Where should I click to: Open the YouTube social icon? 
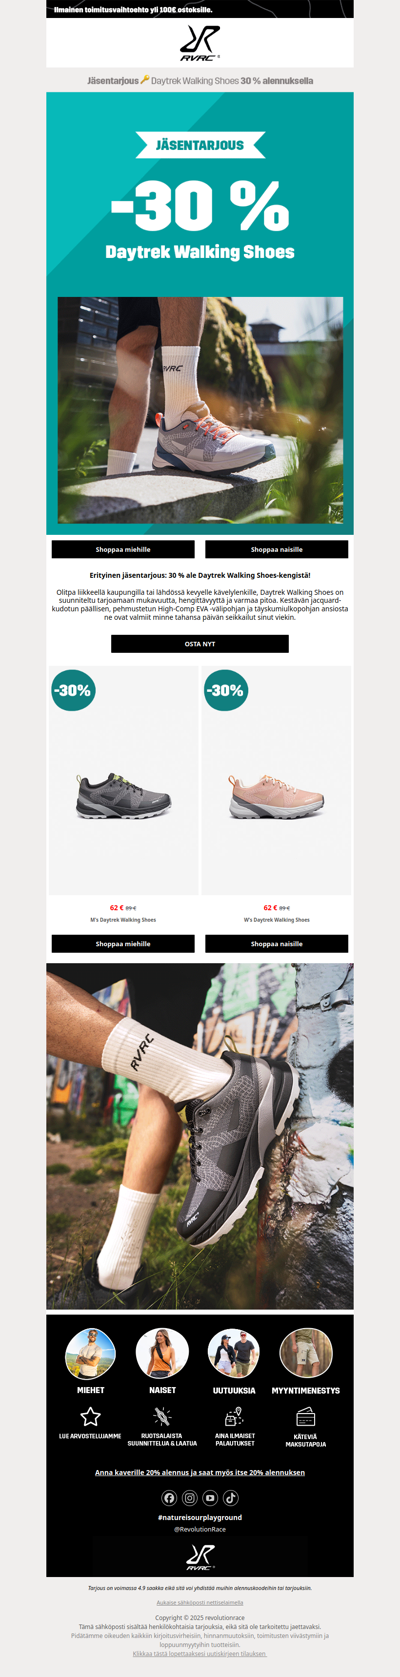tap(210, 1498)
